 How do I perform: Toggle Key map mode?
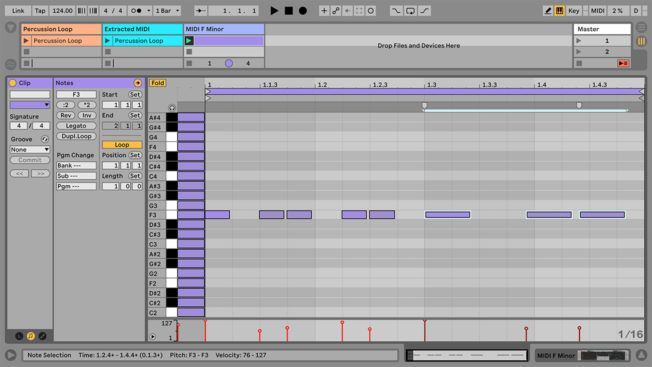coord(574,11)
